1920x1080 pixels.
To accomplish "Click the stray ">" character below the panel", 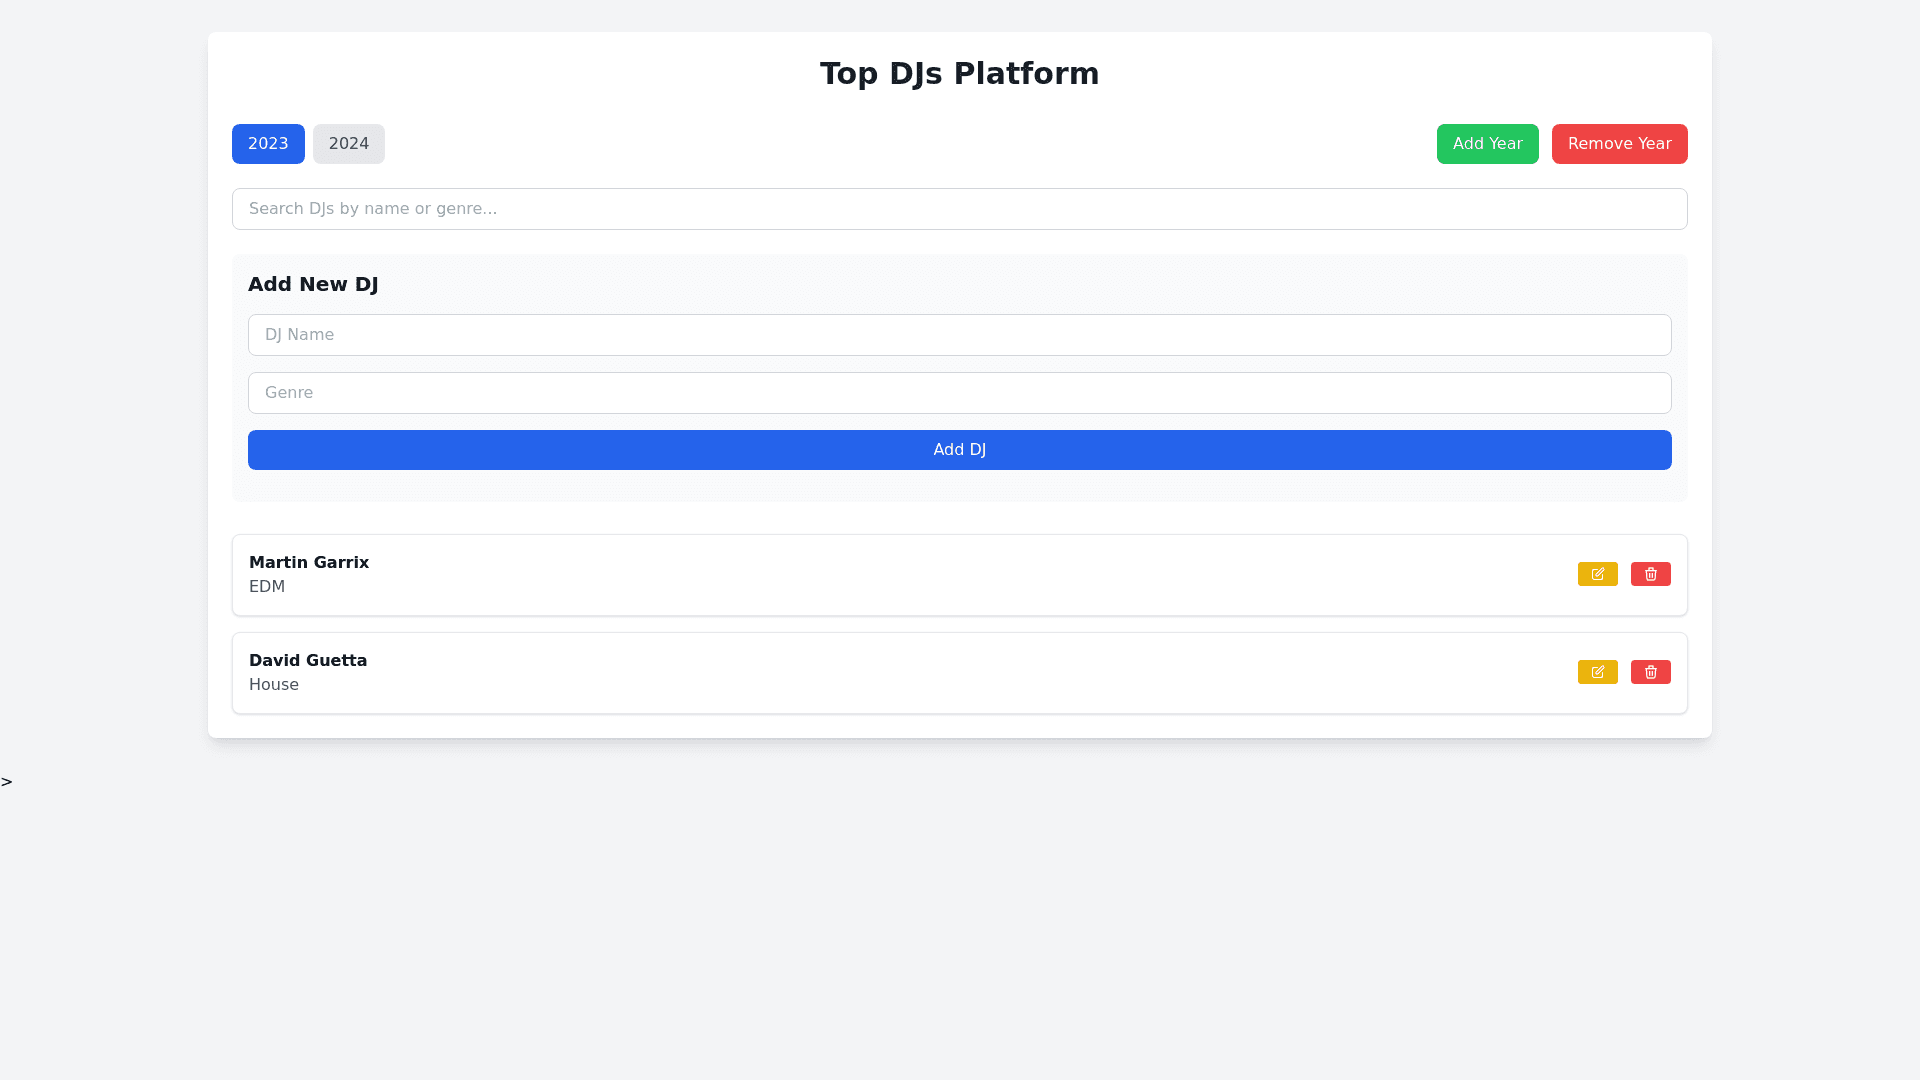I will 7,782.
